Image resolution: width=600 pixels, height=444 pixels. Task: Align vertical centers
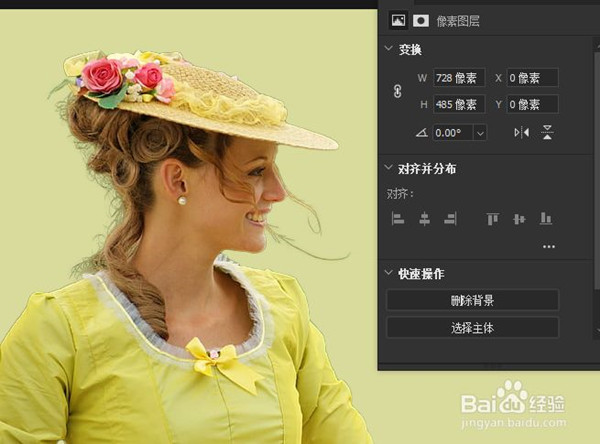pos(519,218)
